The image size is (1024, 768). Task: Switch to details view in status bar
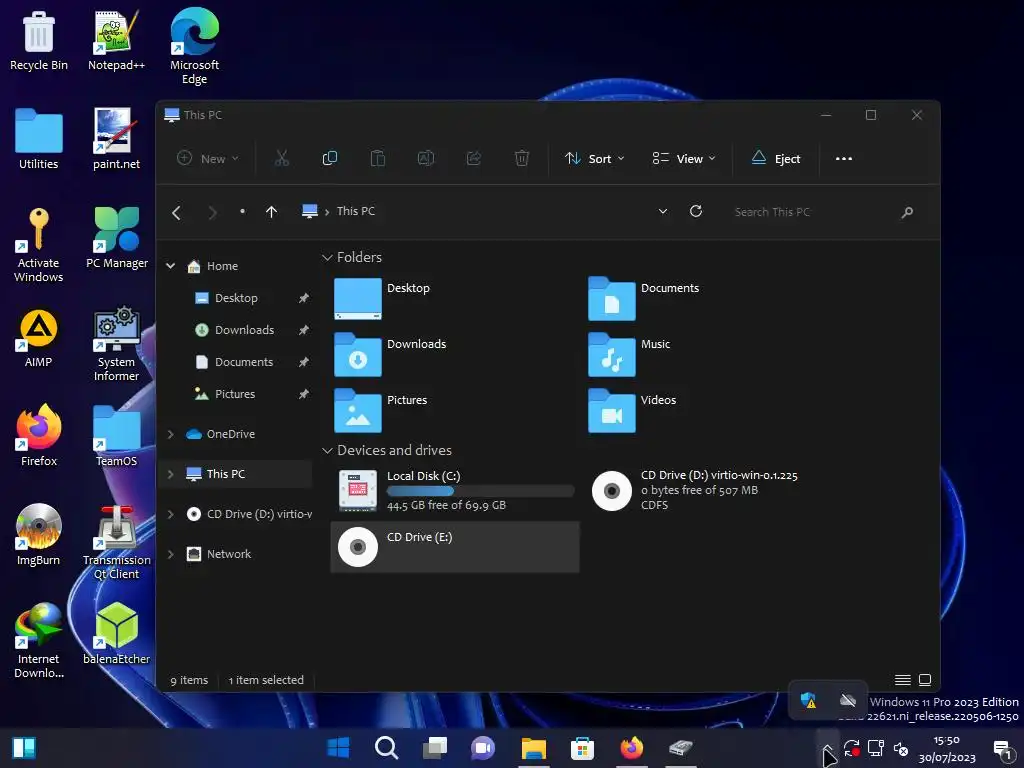pos(903,680)
